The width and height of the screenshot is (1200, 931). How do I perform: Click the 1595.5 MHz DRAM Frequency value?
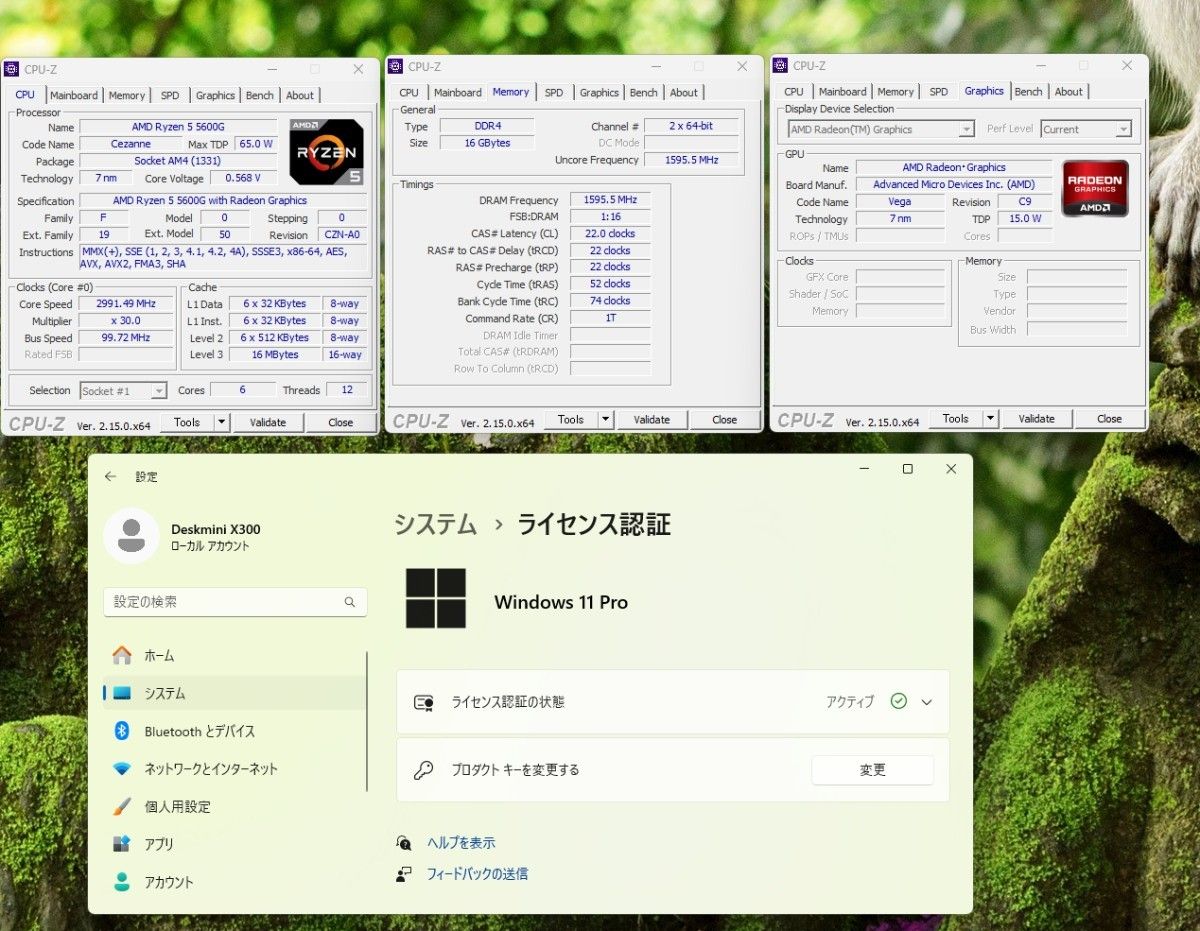pyautogui.click(x=610, y=200)
